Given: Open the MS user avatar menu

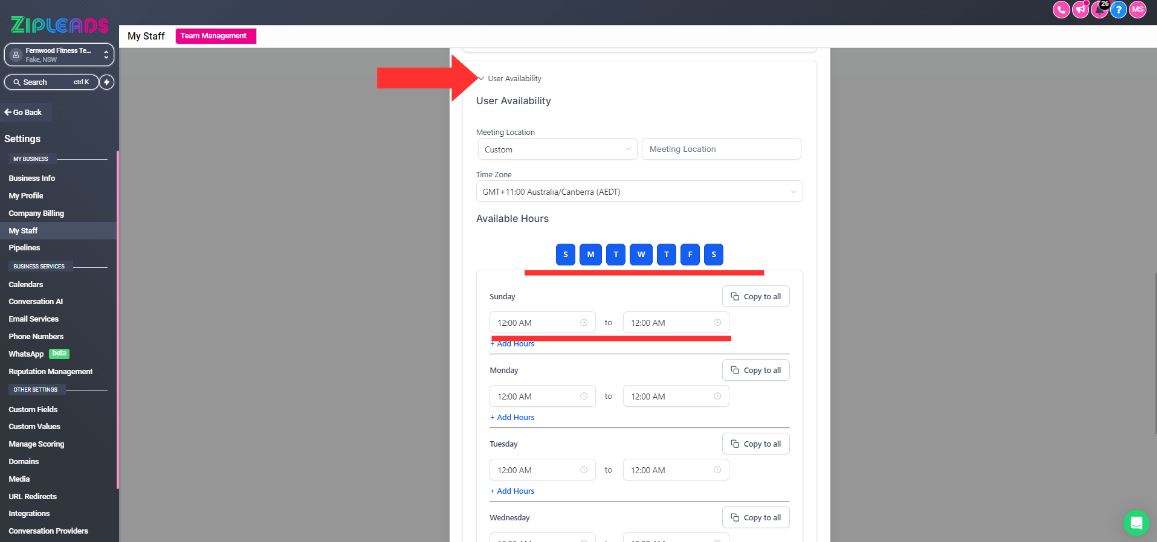Looking at the screenshot, I should tap(1138, 10).
